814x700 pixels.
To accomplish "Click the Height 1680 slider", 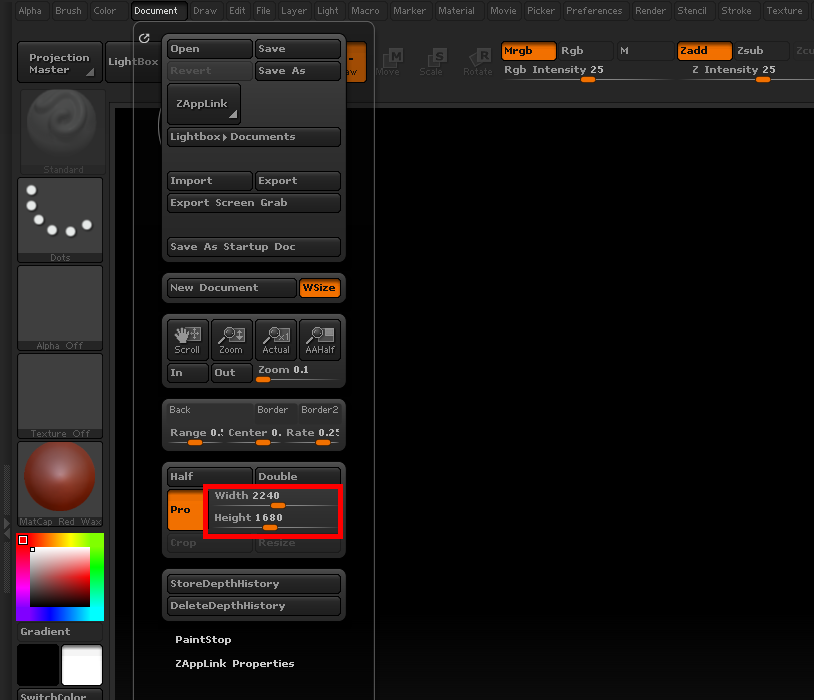I will point(276,521).
